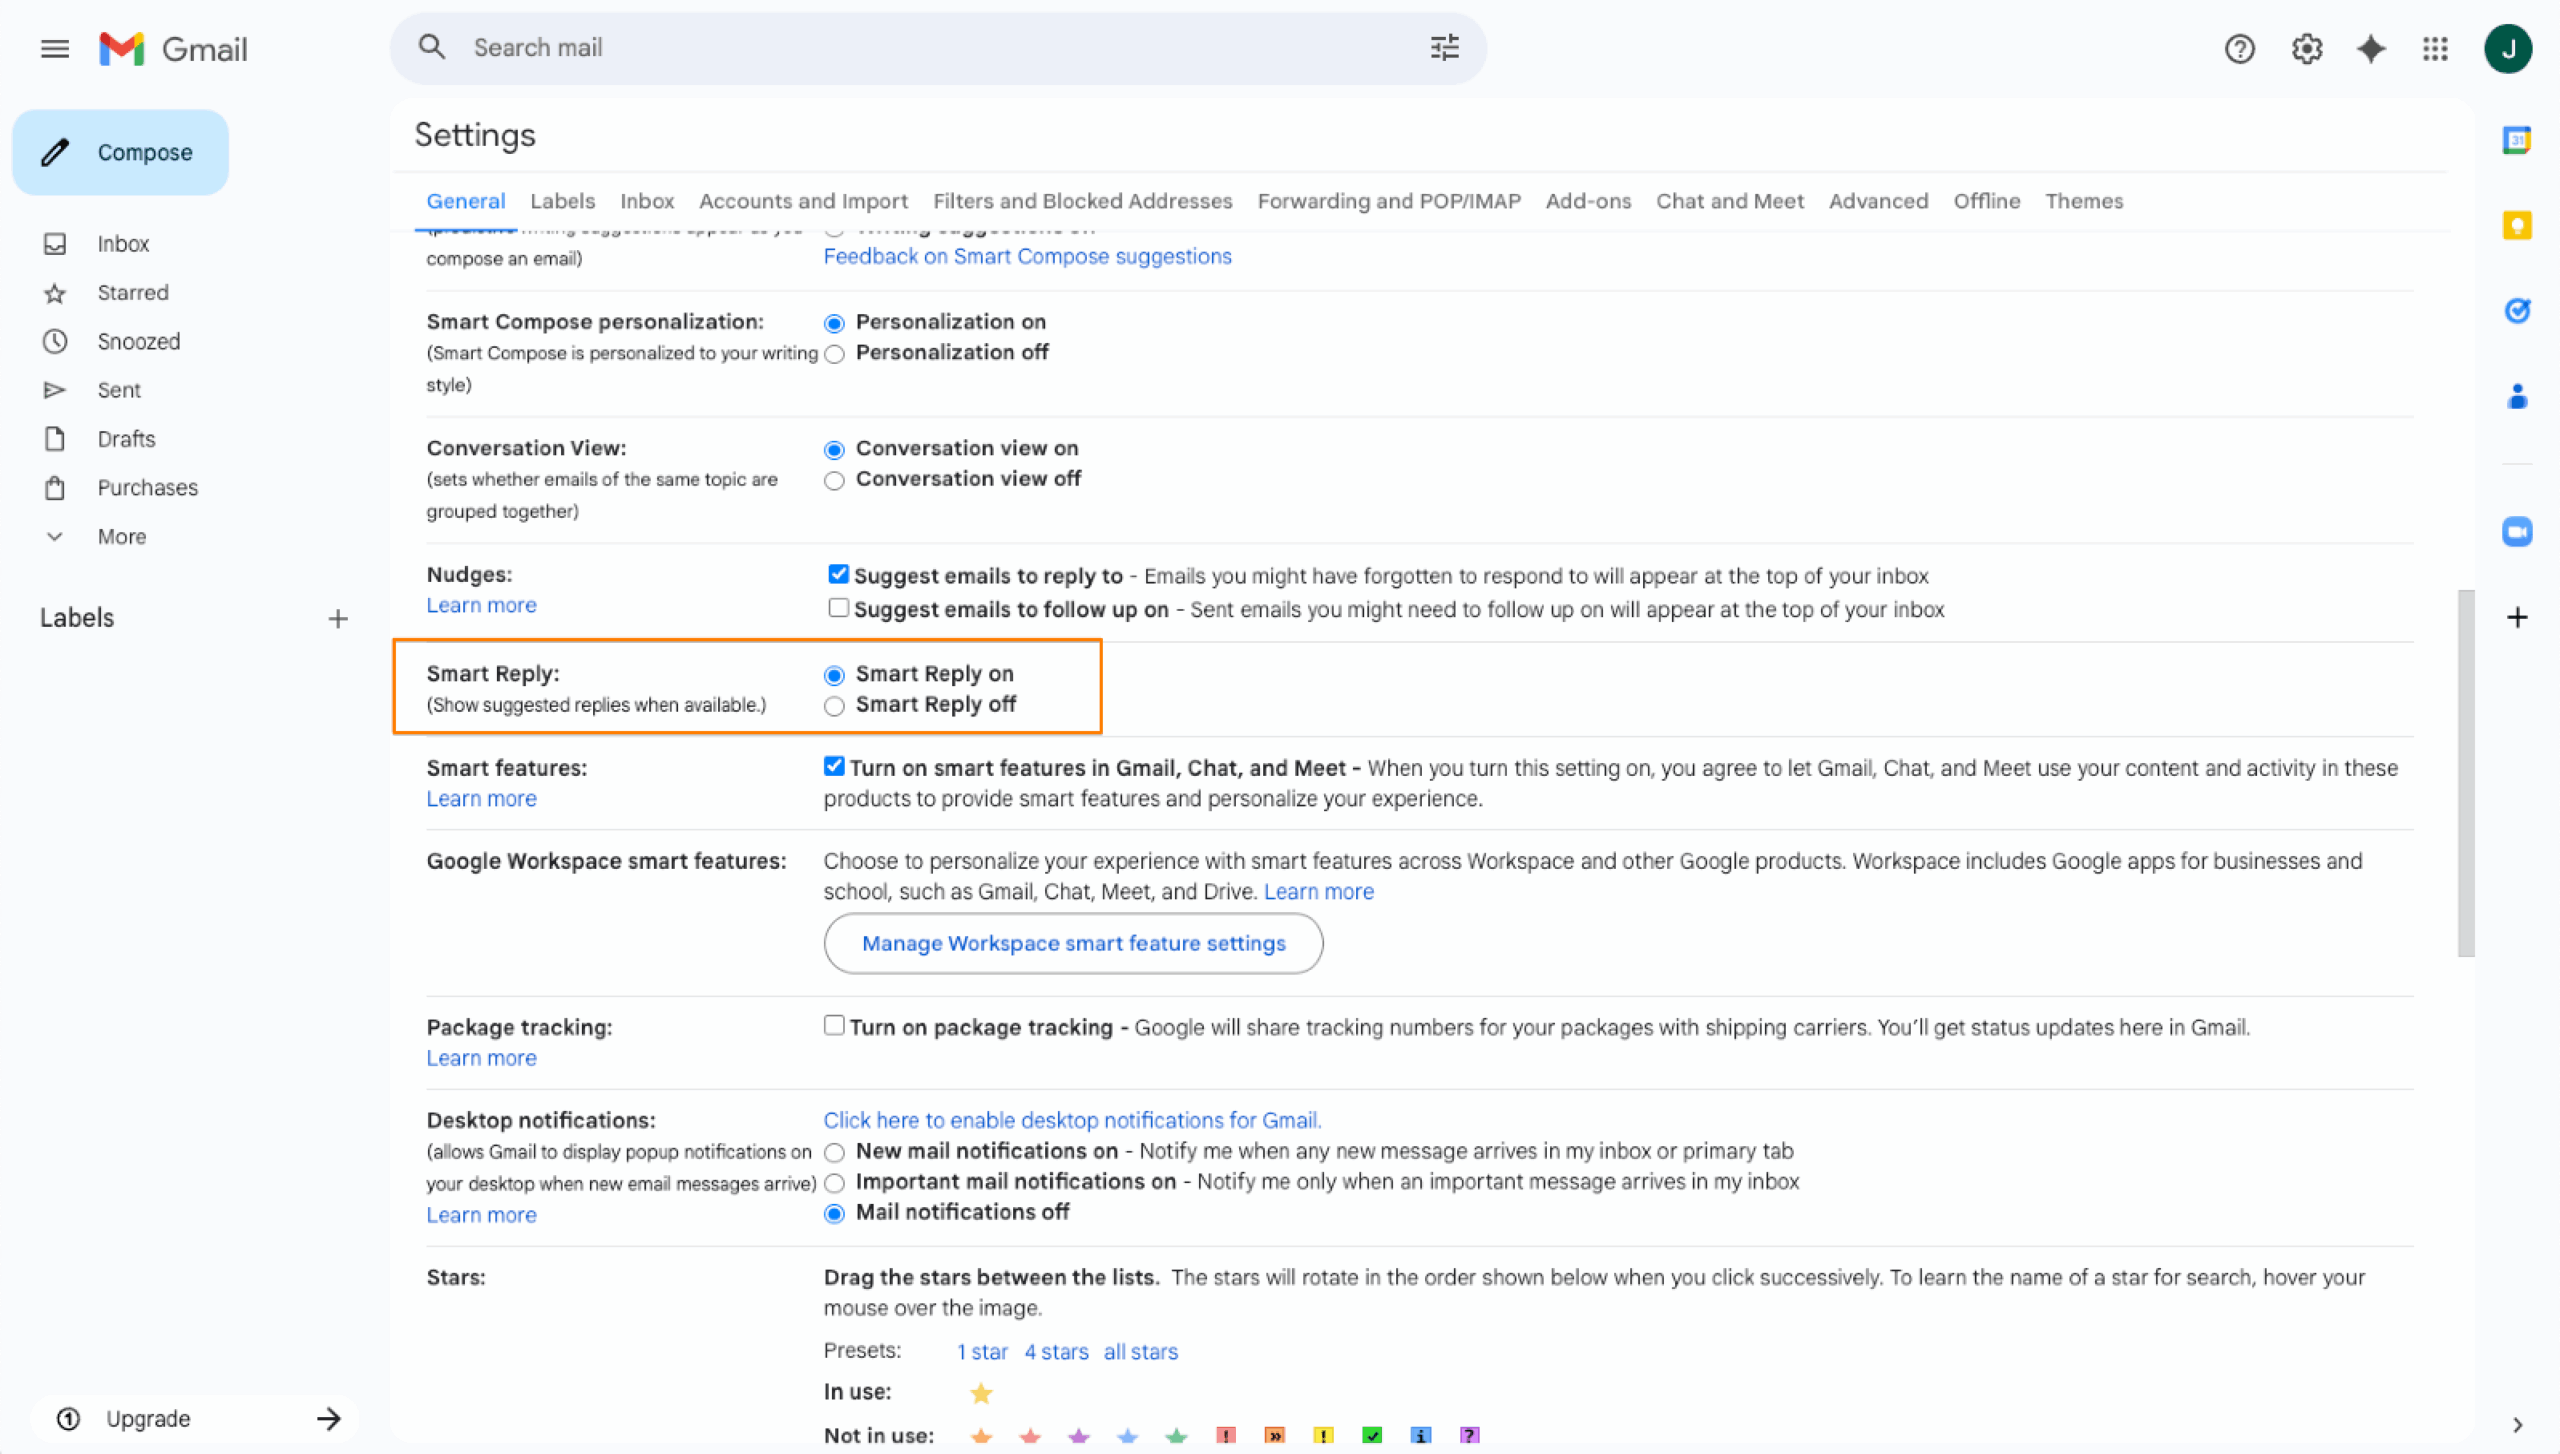Click the search options filter icon

click(x=1444, y=47)
